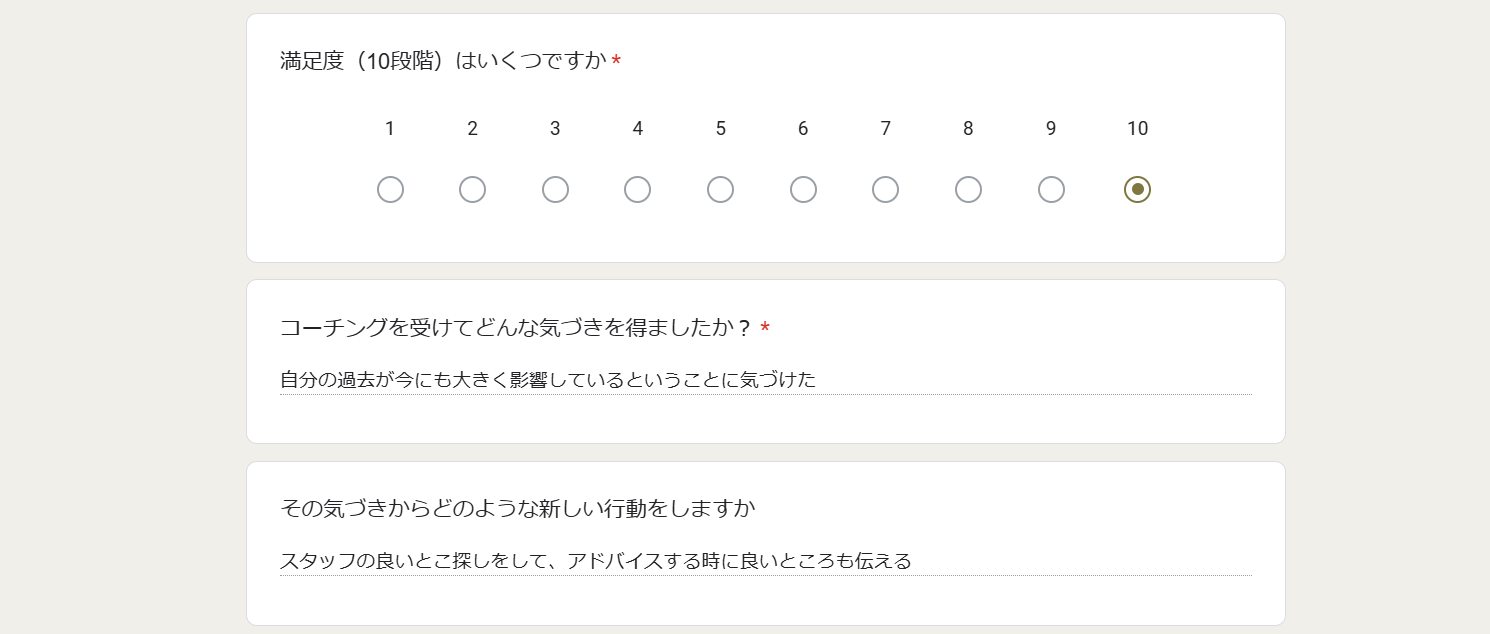The image size is (1490, 634).
Task: Click the number 5 scale label
Action: click(x=720, y=129)
